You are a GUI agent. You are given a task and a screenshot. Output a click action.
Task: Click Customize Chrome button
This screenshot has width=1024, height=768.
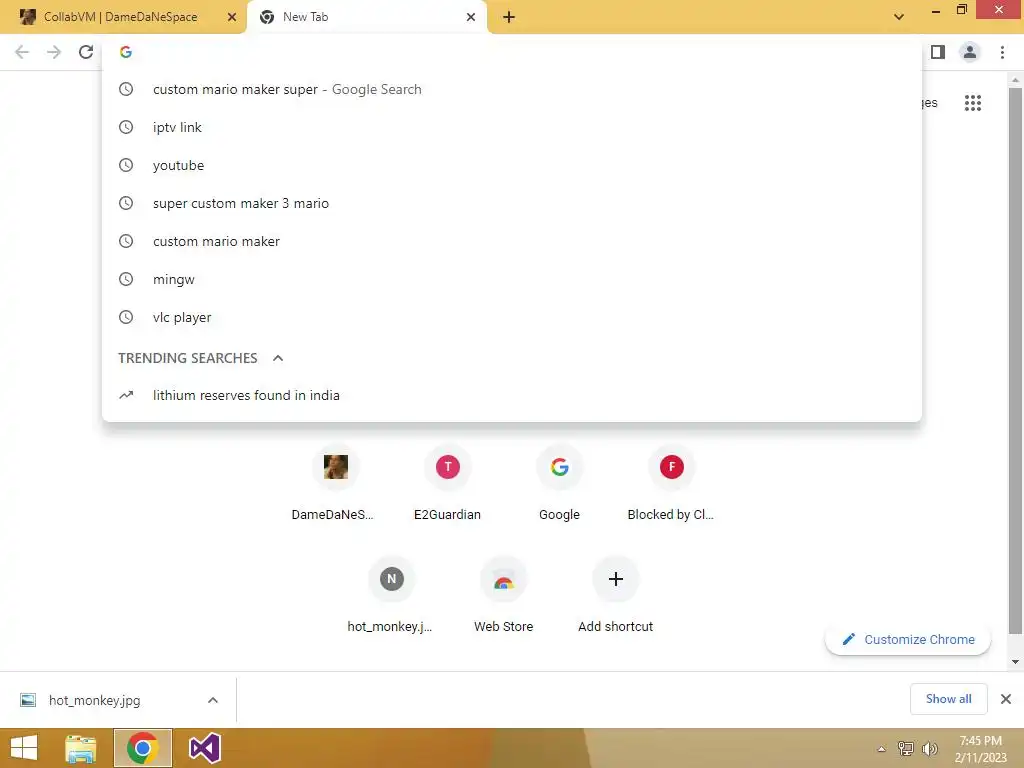pos(908,639)
